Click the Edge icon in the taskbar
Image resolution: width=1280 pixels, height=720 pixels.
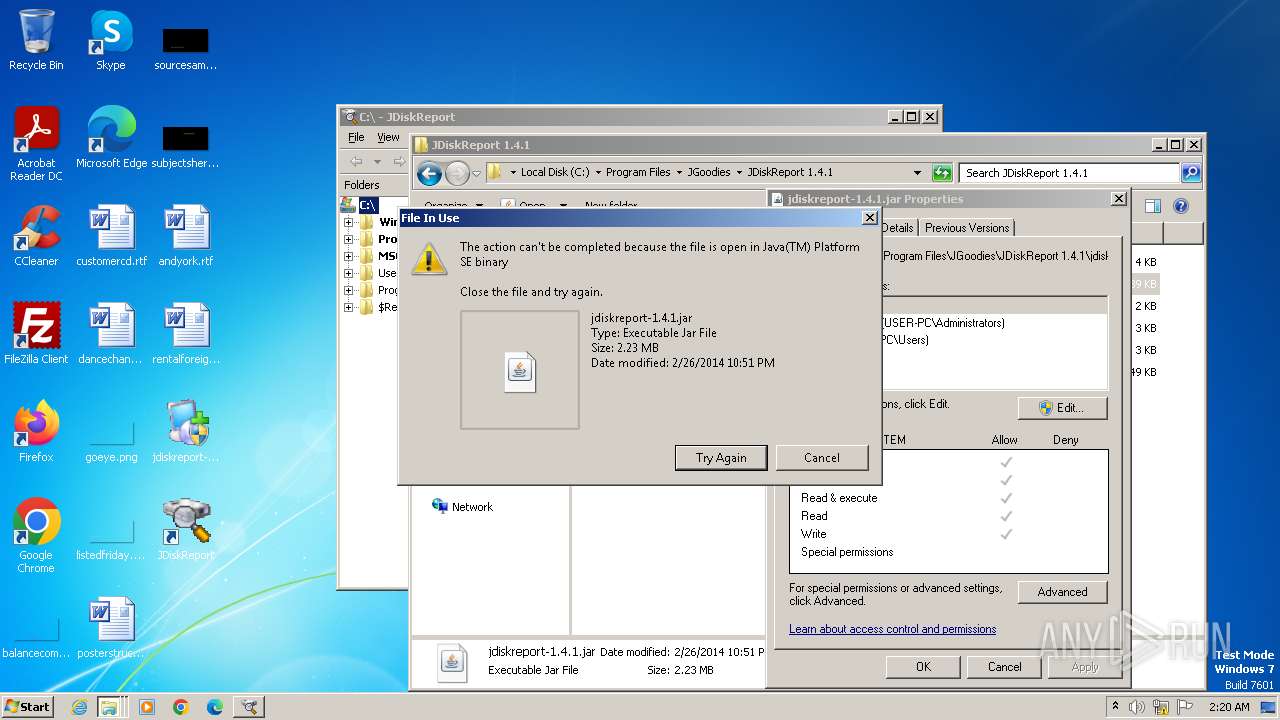[x=214, y=707]
